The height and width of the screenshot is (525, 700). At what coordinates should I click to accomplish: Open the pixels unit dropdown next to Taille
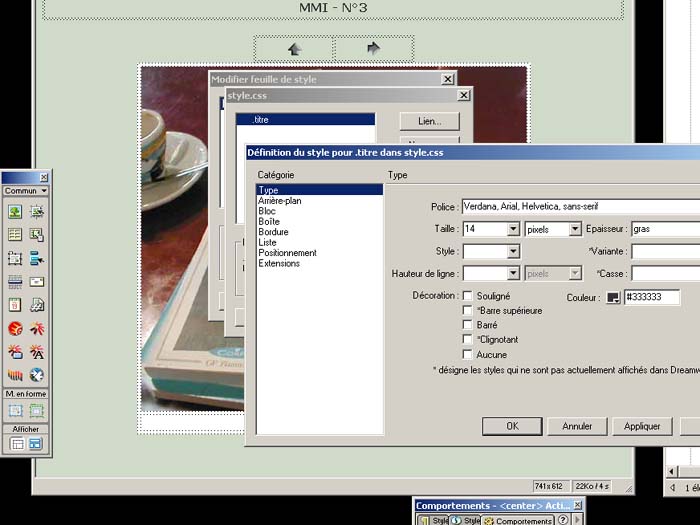(x=575, y=229)
